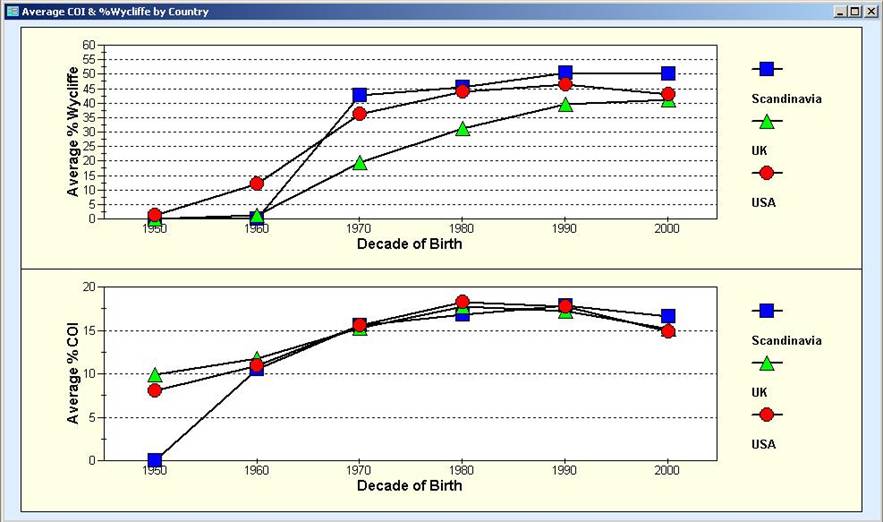
Task: Click Scandinavia 1990 square point in Wycliffe chart
Action: click(x=565, y=73)
